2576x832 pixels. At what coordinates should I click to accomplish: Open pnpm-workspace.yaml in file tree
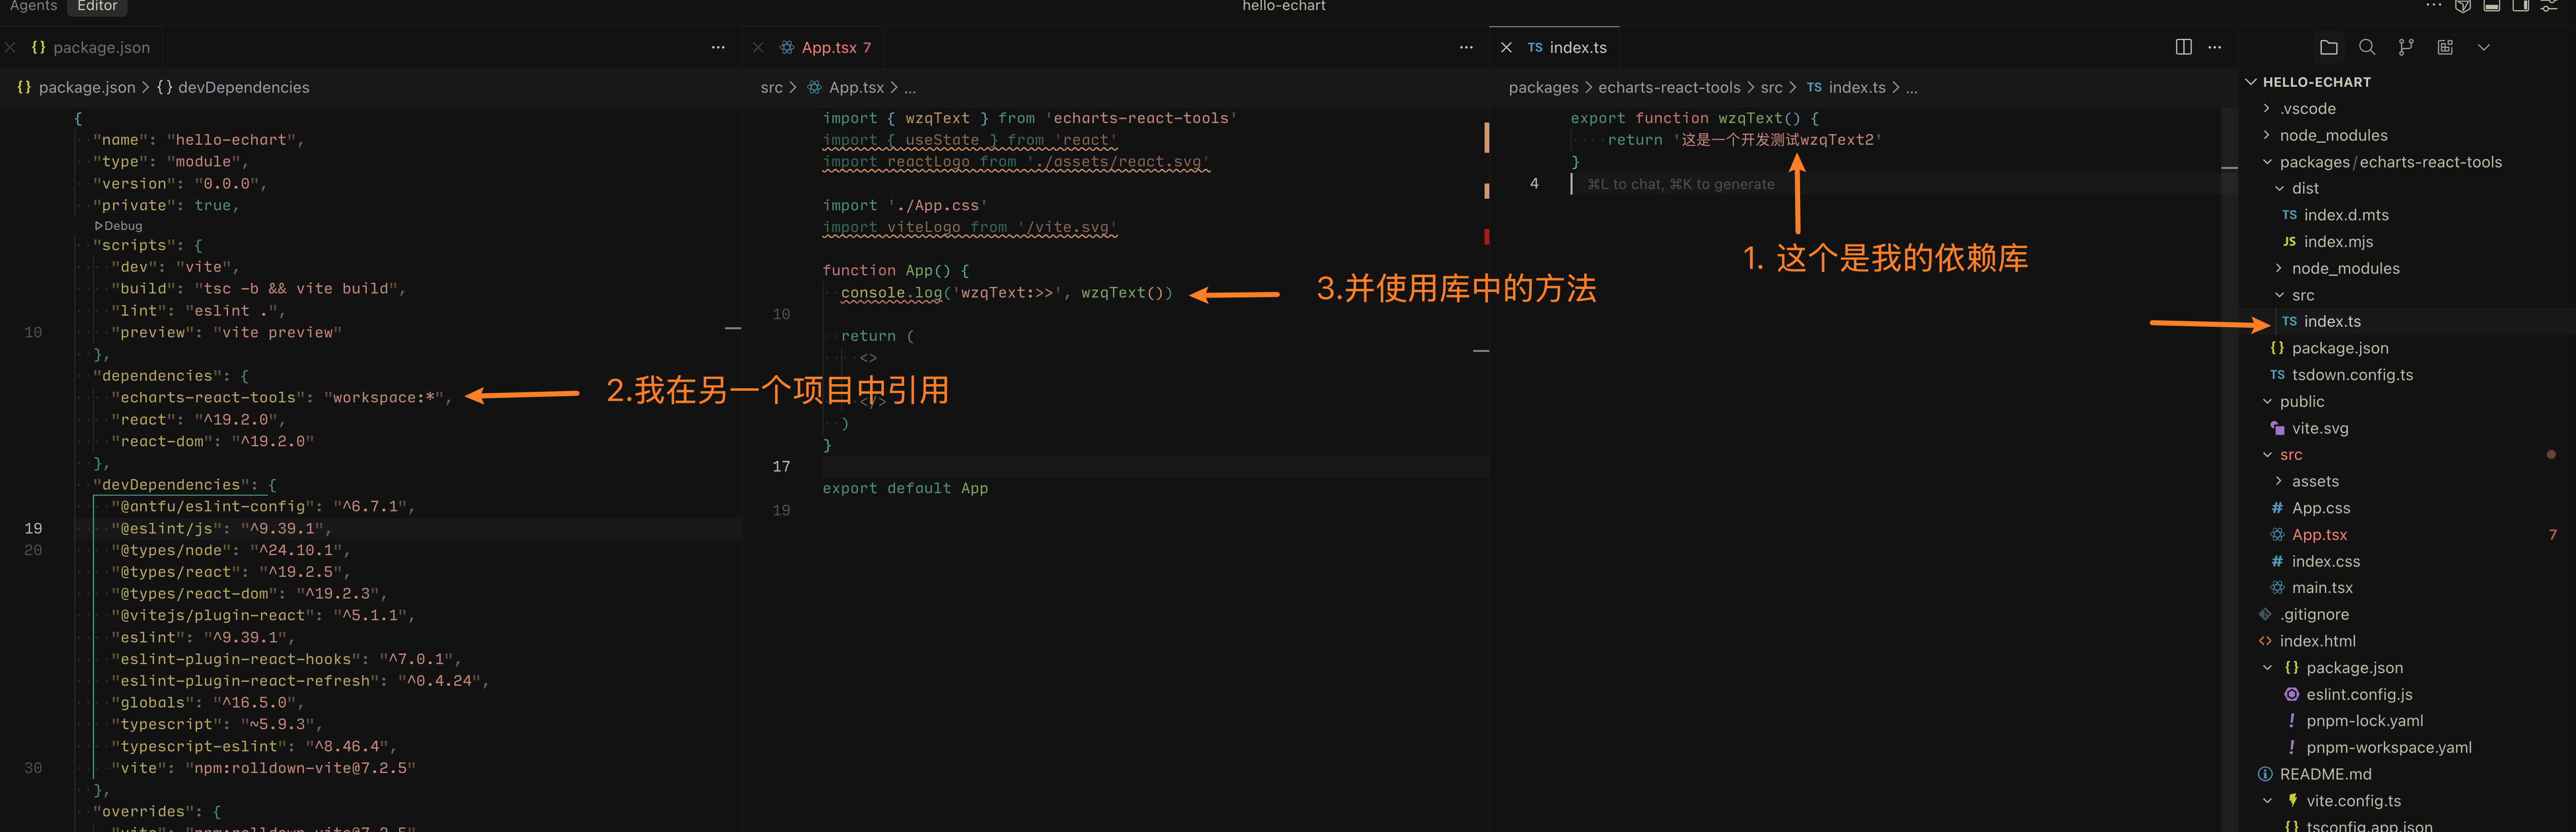[2388, 747]
